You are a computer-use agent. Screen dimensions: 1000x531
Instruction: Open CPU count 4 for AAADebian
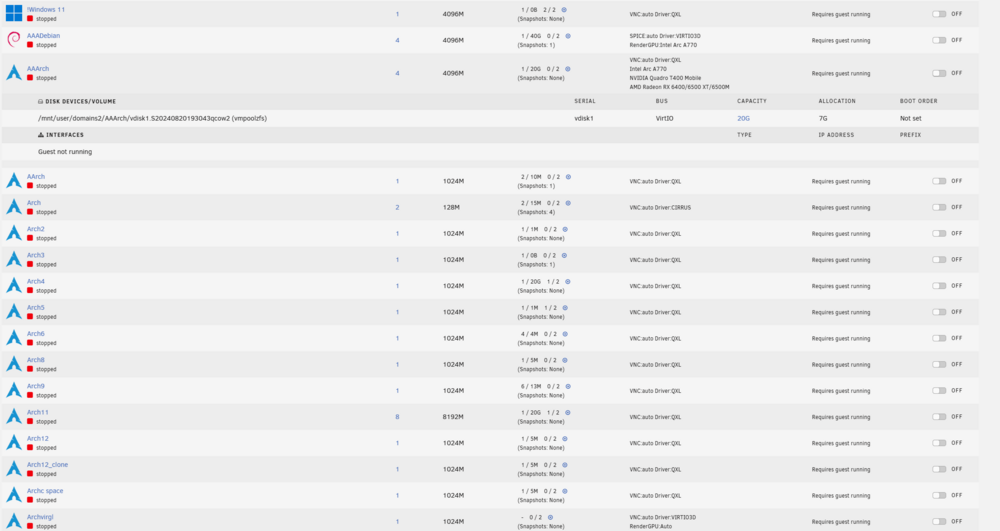click(x=397, y=40)
